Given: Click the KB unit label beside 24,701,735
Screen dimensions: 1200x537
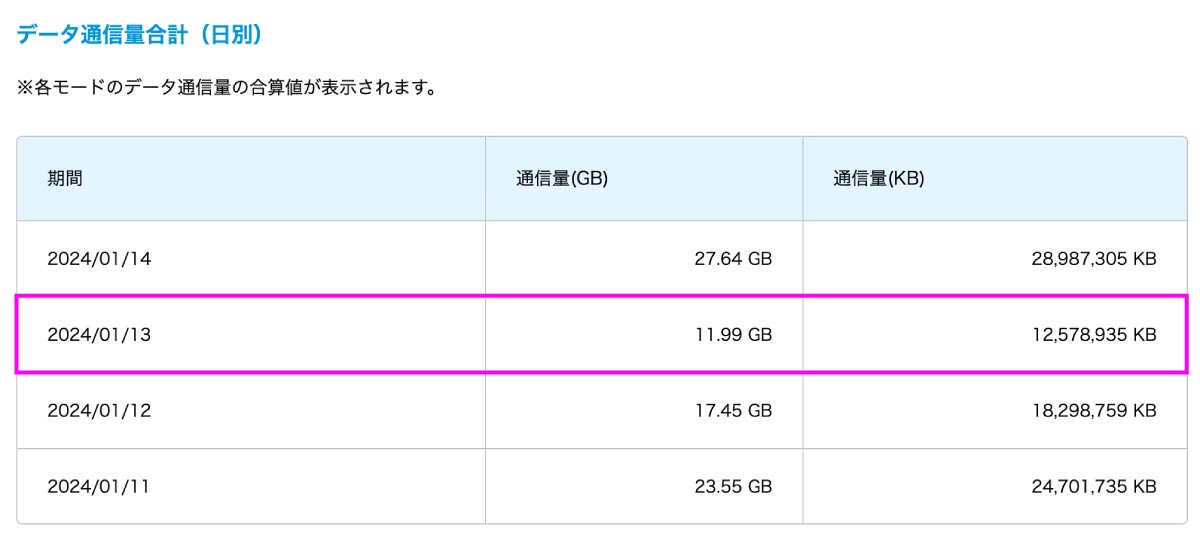Looking at the screenshot, I should (1145, 486).
